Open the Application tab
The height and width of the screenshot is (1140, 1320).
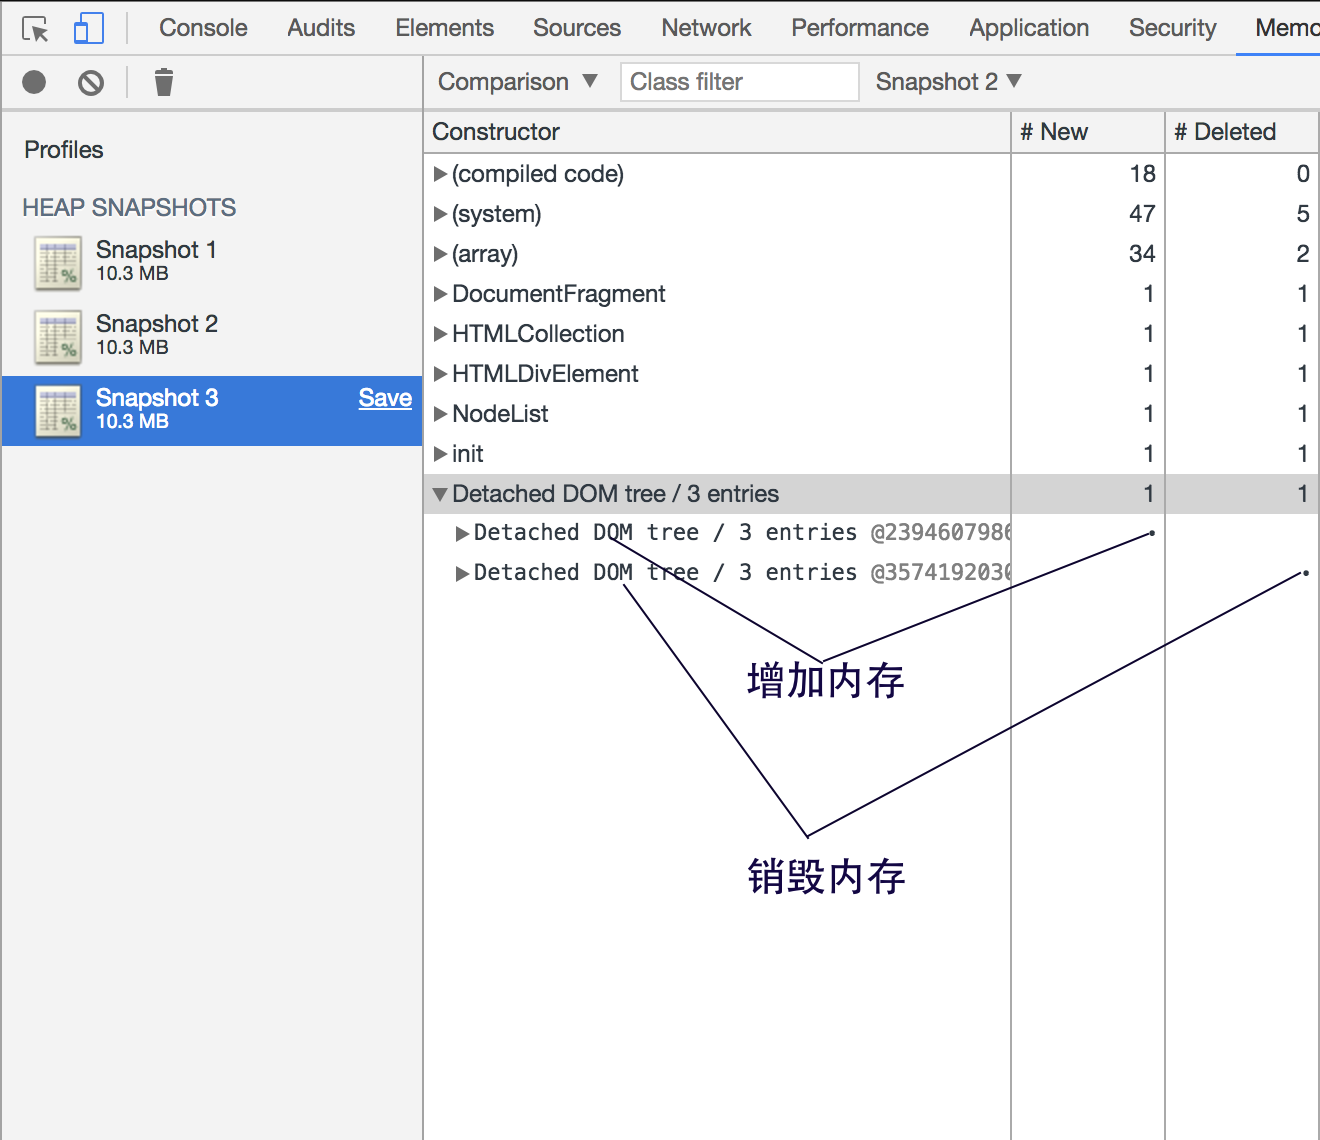1029,28
